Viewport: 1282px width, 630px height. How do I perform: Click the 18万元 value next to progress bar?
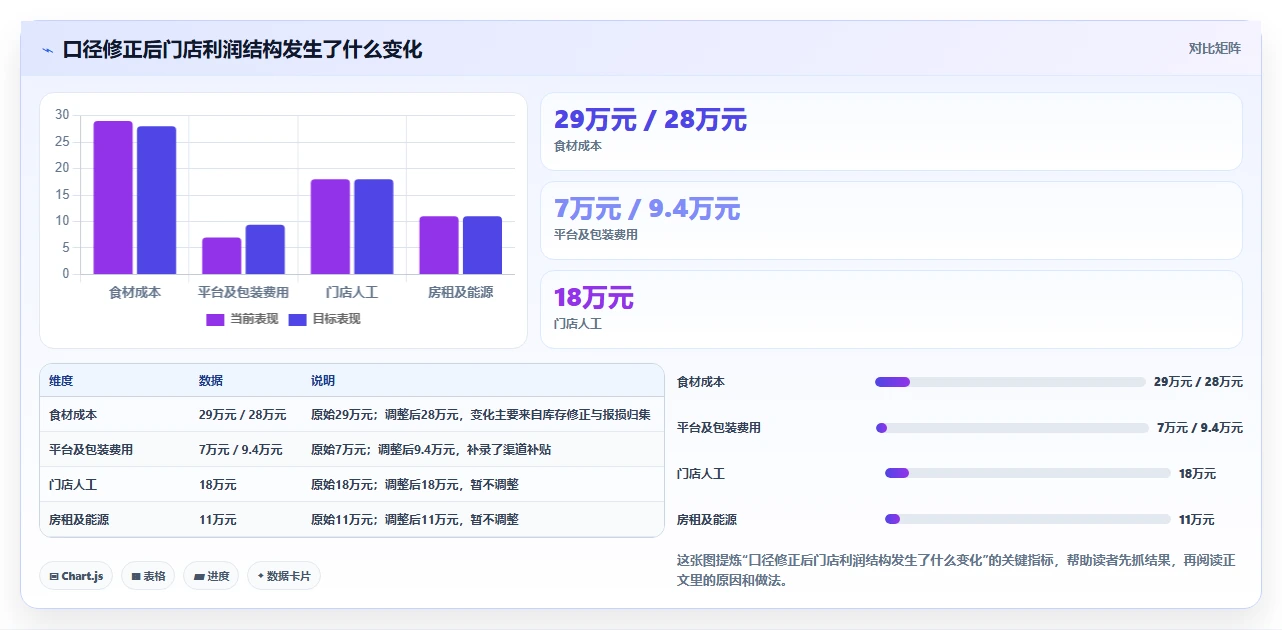1197,474
